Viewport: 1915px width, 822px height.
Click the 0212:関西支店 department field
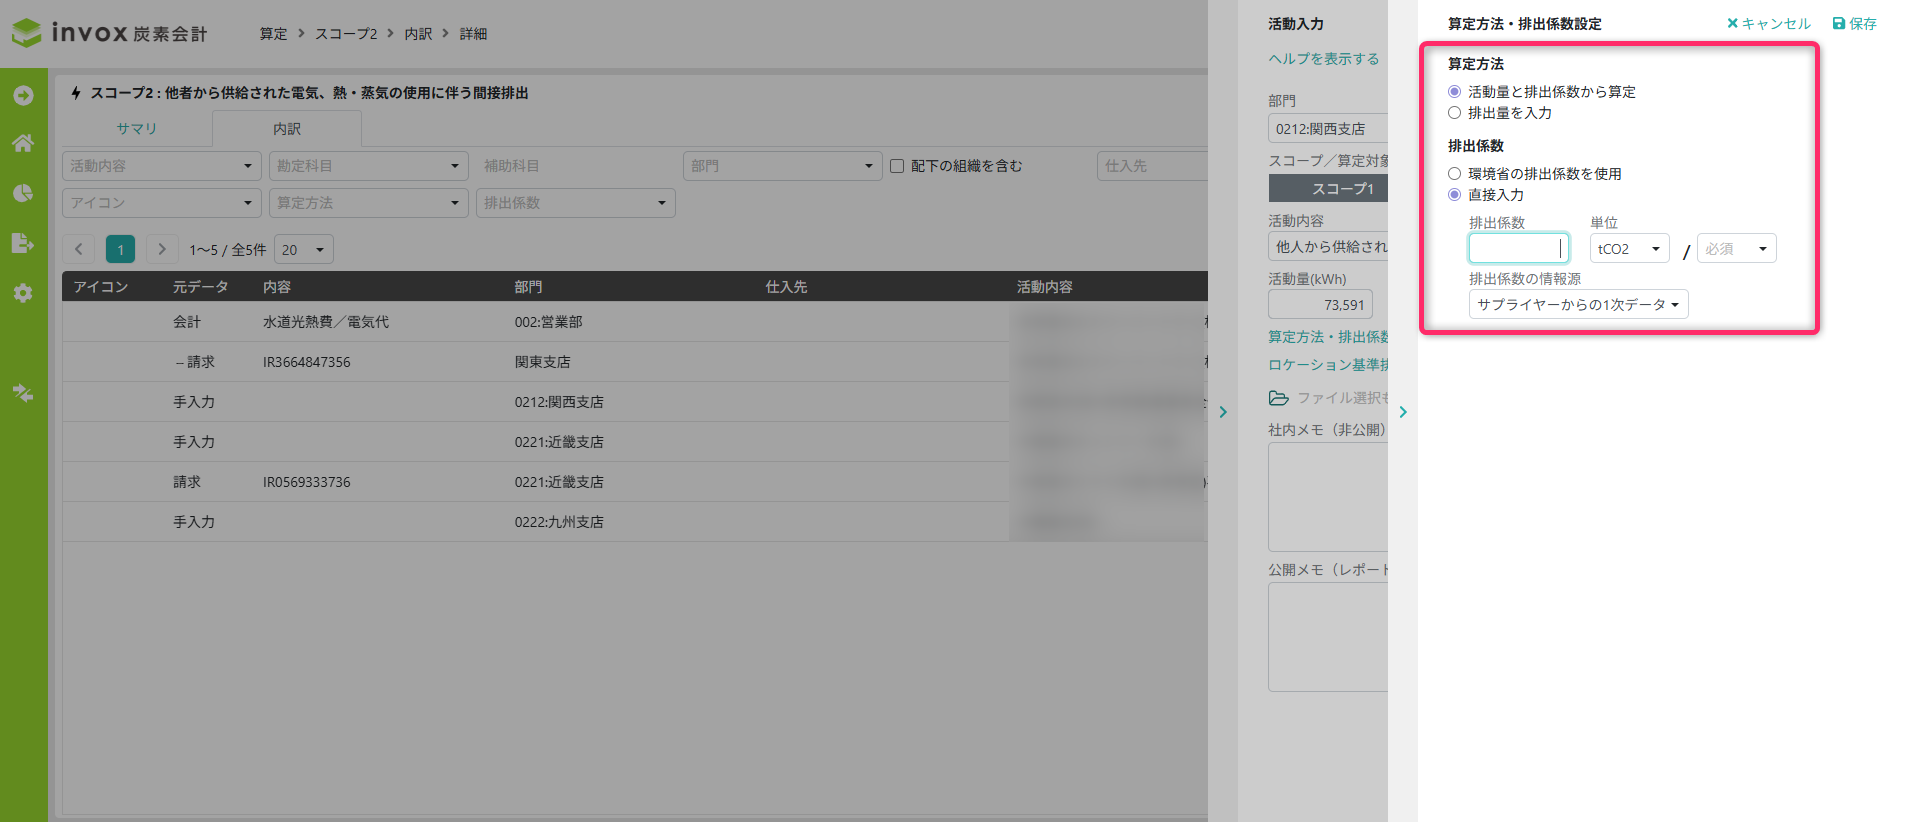tap(1328, 129)
